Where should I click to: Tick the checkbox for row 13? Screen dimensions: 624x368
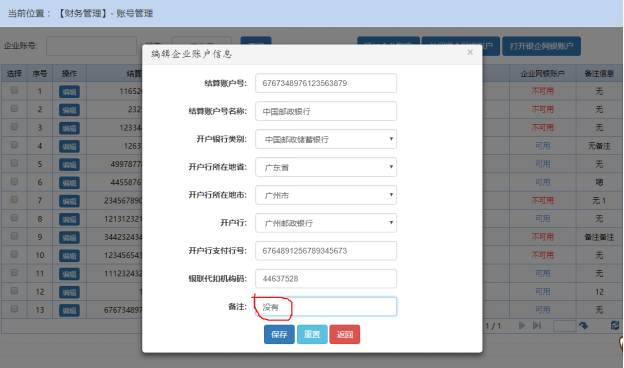pyautogui.click(x=14, y=309)
